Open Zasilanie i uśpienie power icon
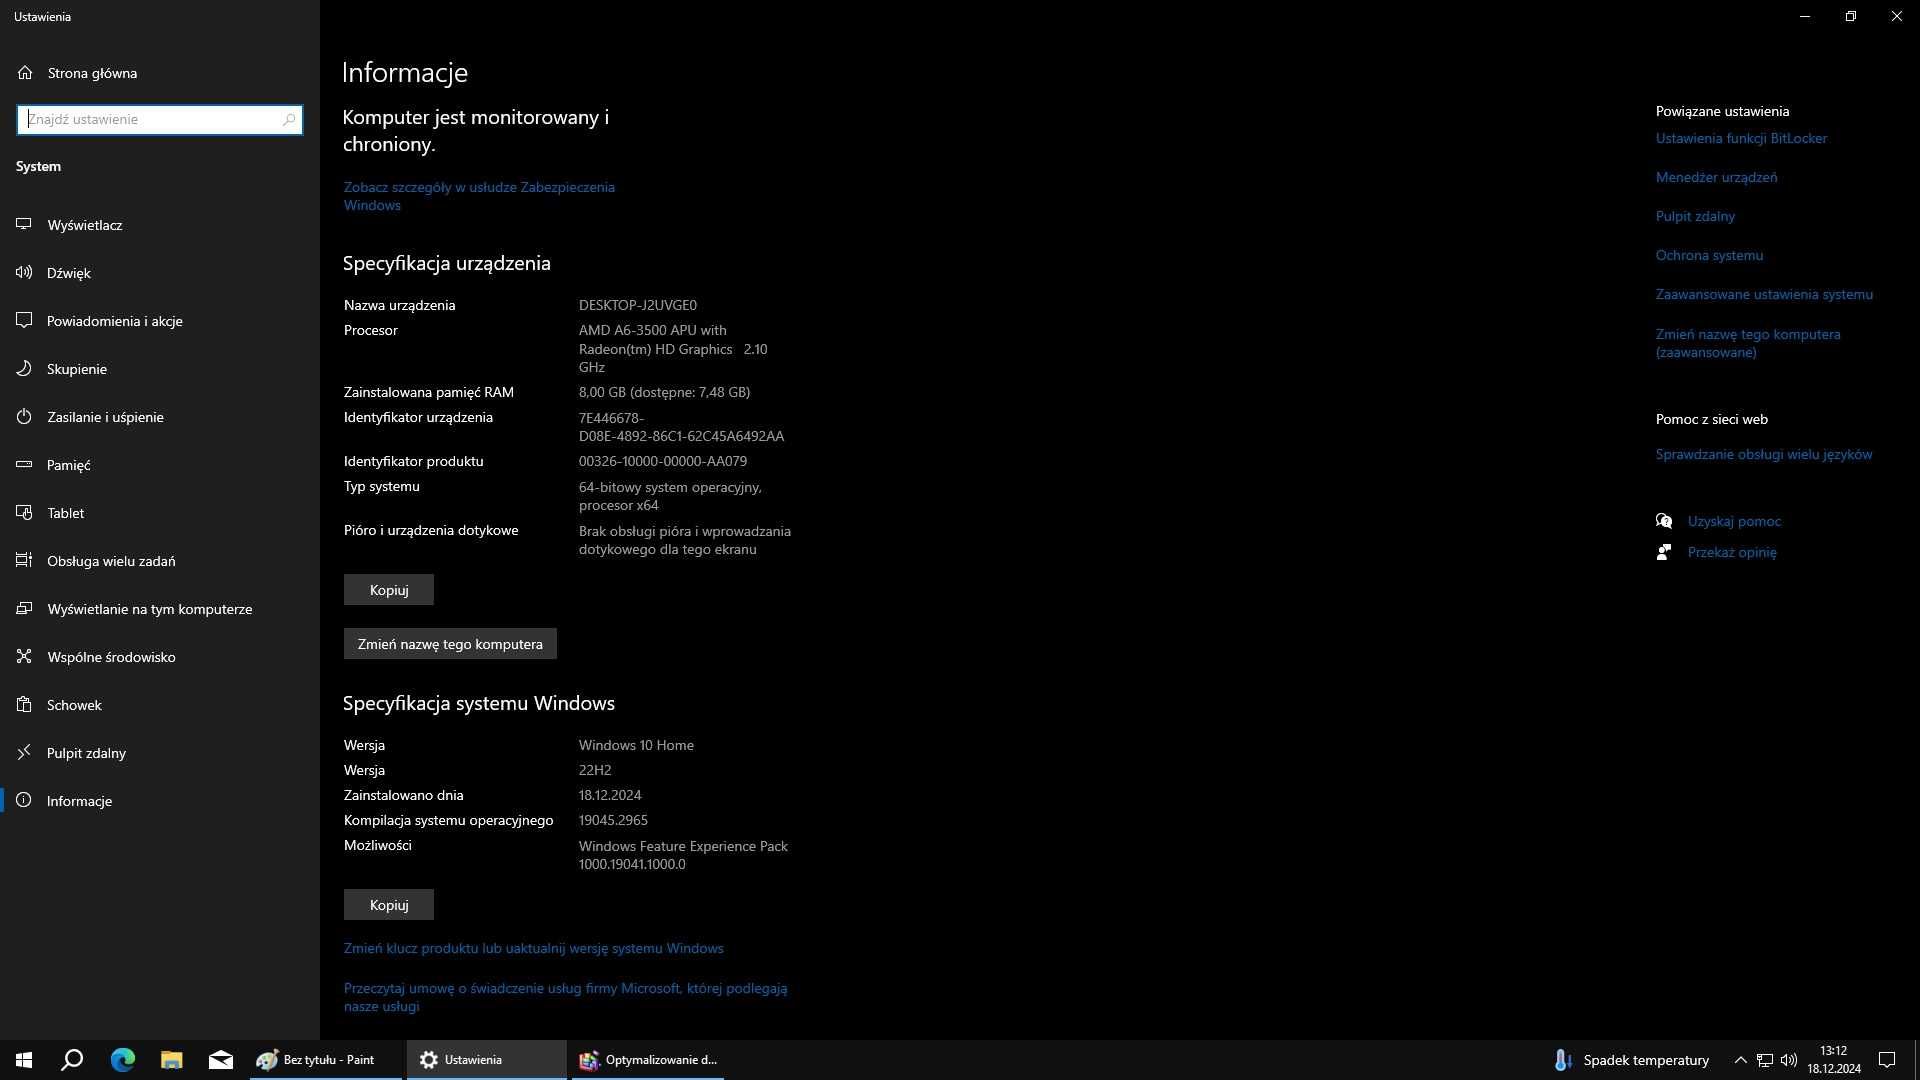The width and height of the screenshot is (1920, 1080). pyautogui.click(x=24, y=417)
